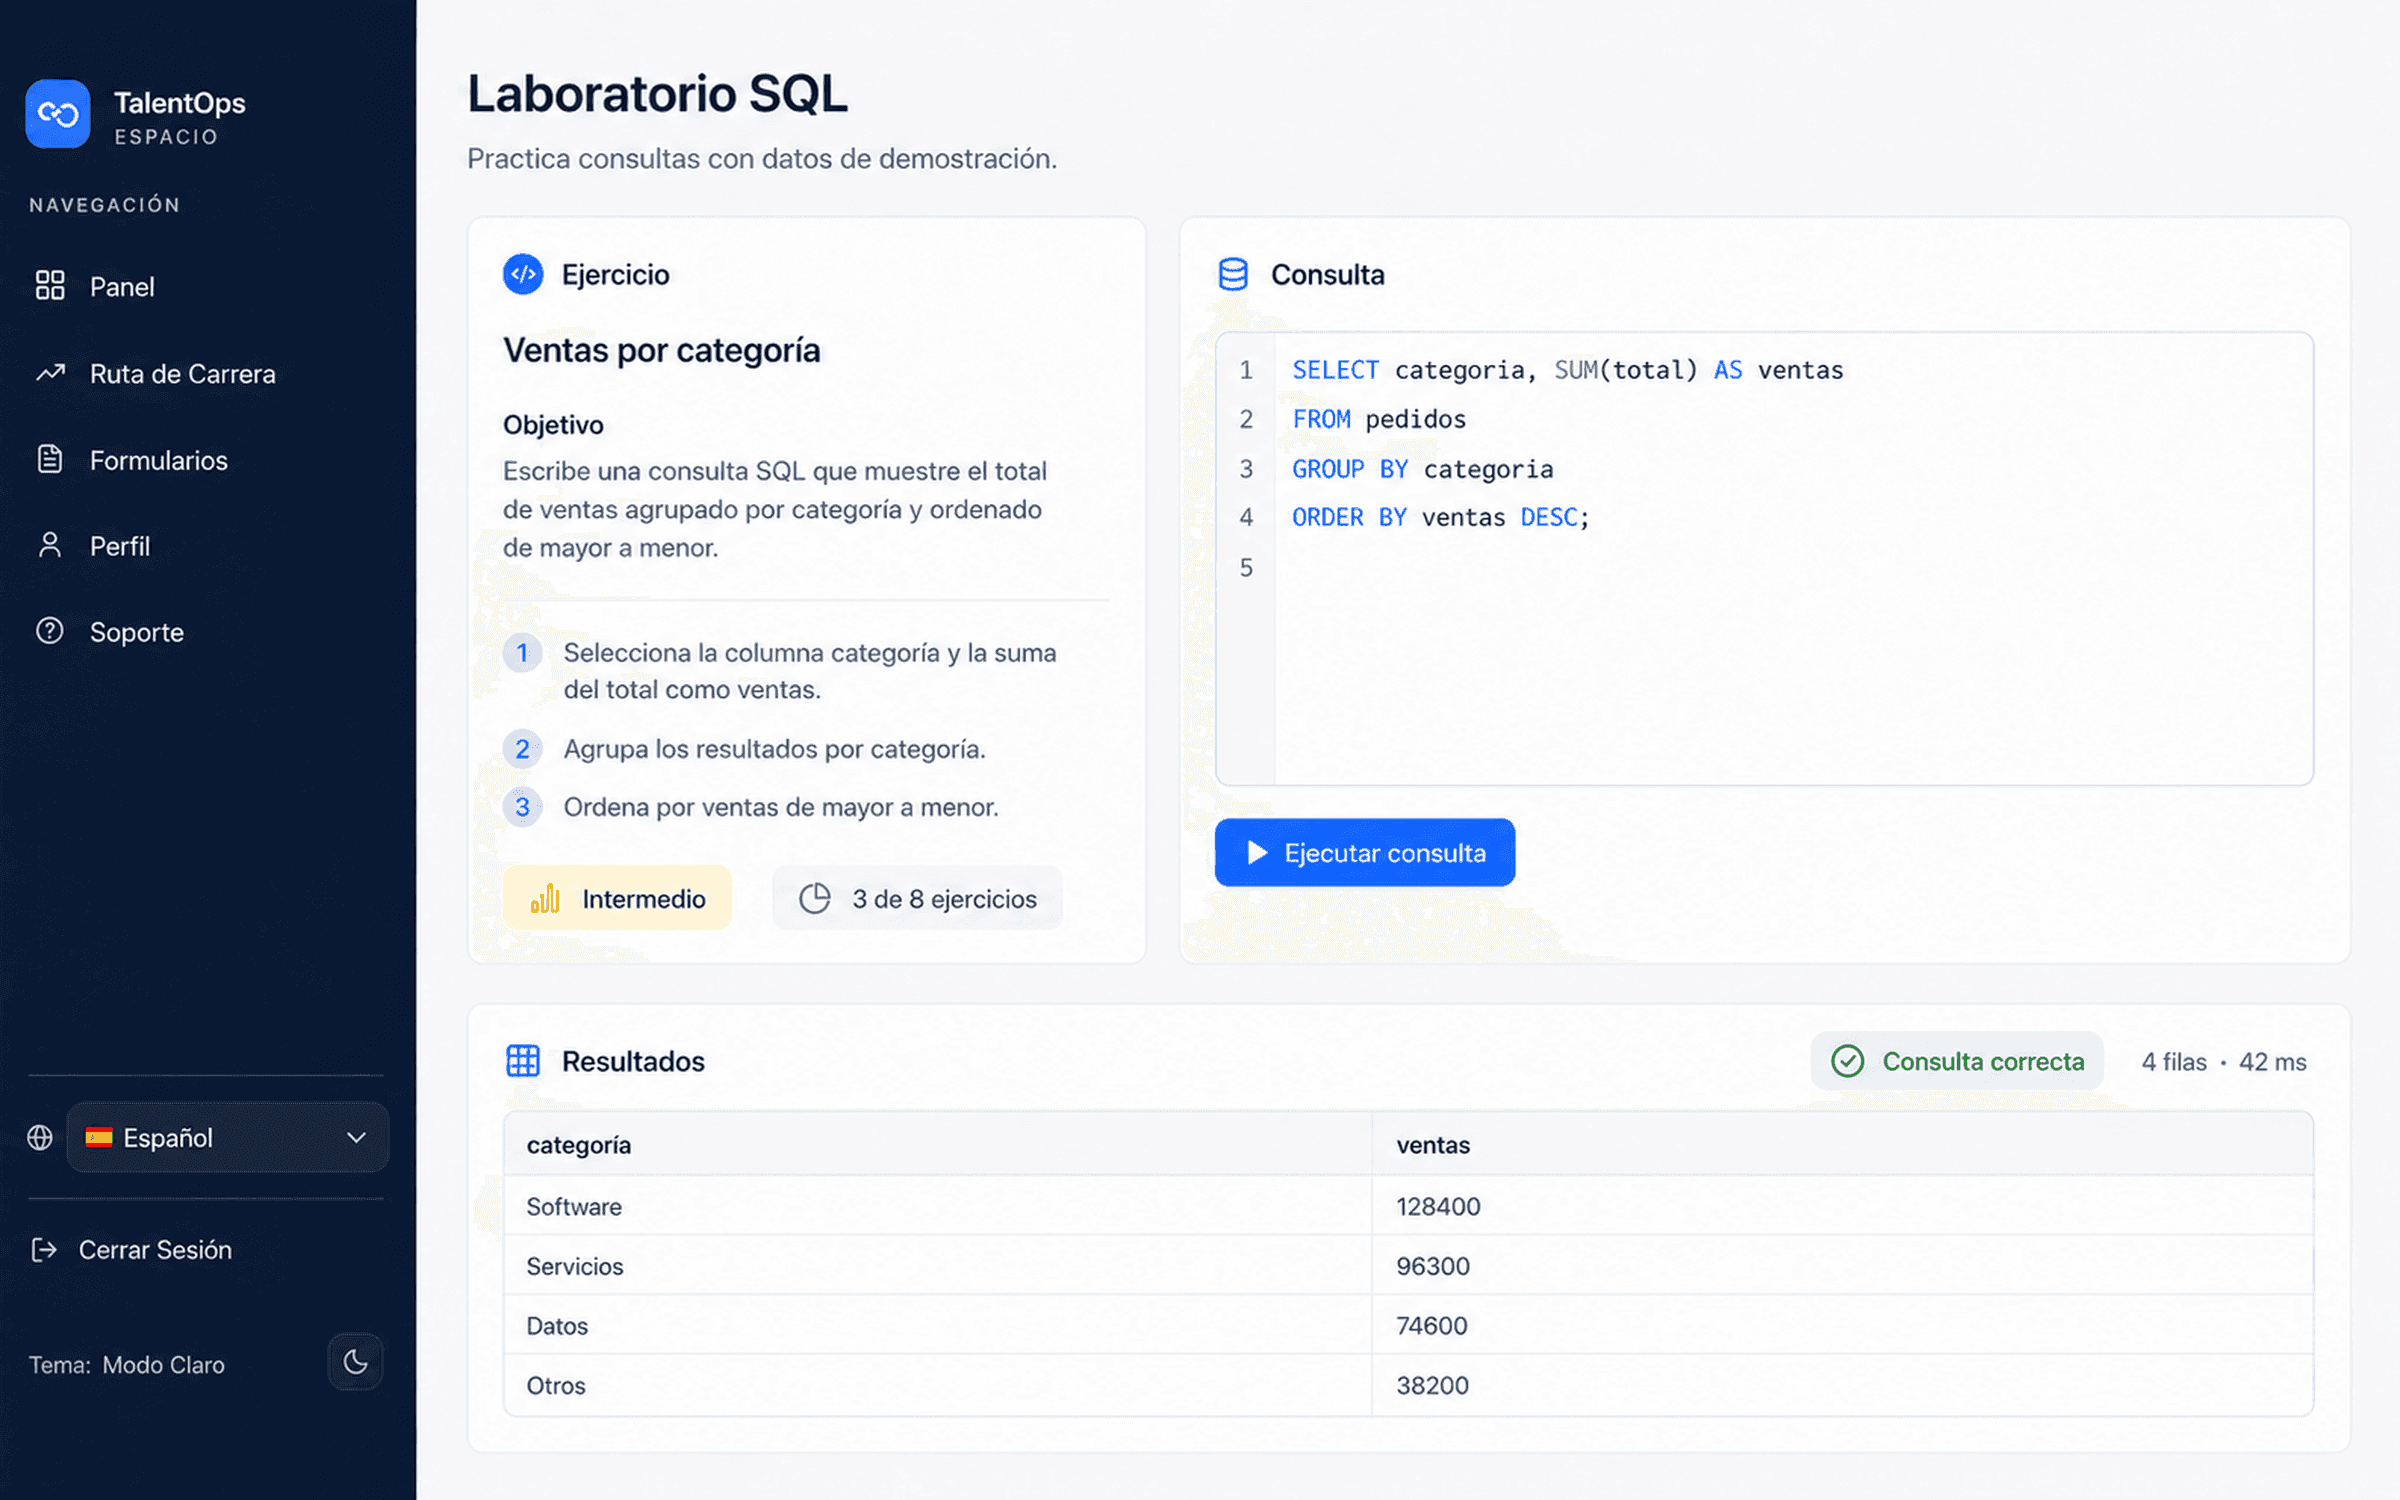The image size is (2400, 1500).
Task: Click the Cerrar Sesión logout arrow icon
Action: click(x=44, y=1250)
